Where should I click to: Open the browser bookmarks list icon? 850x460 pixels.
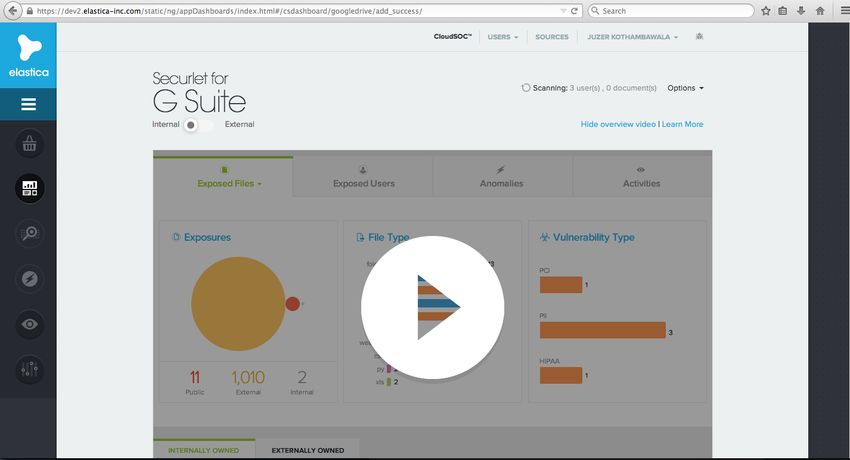point(783,10)
